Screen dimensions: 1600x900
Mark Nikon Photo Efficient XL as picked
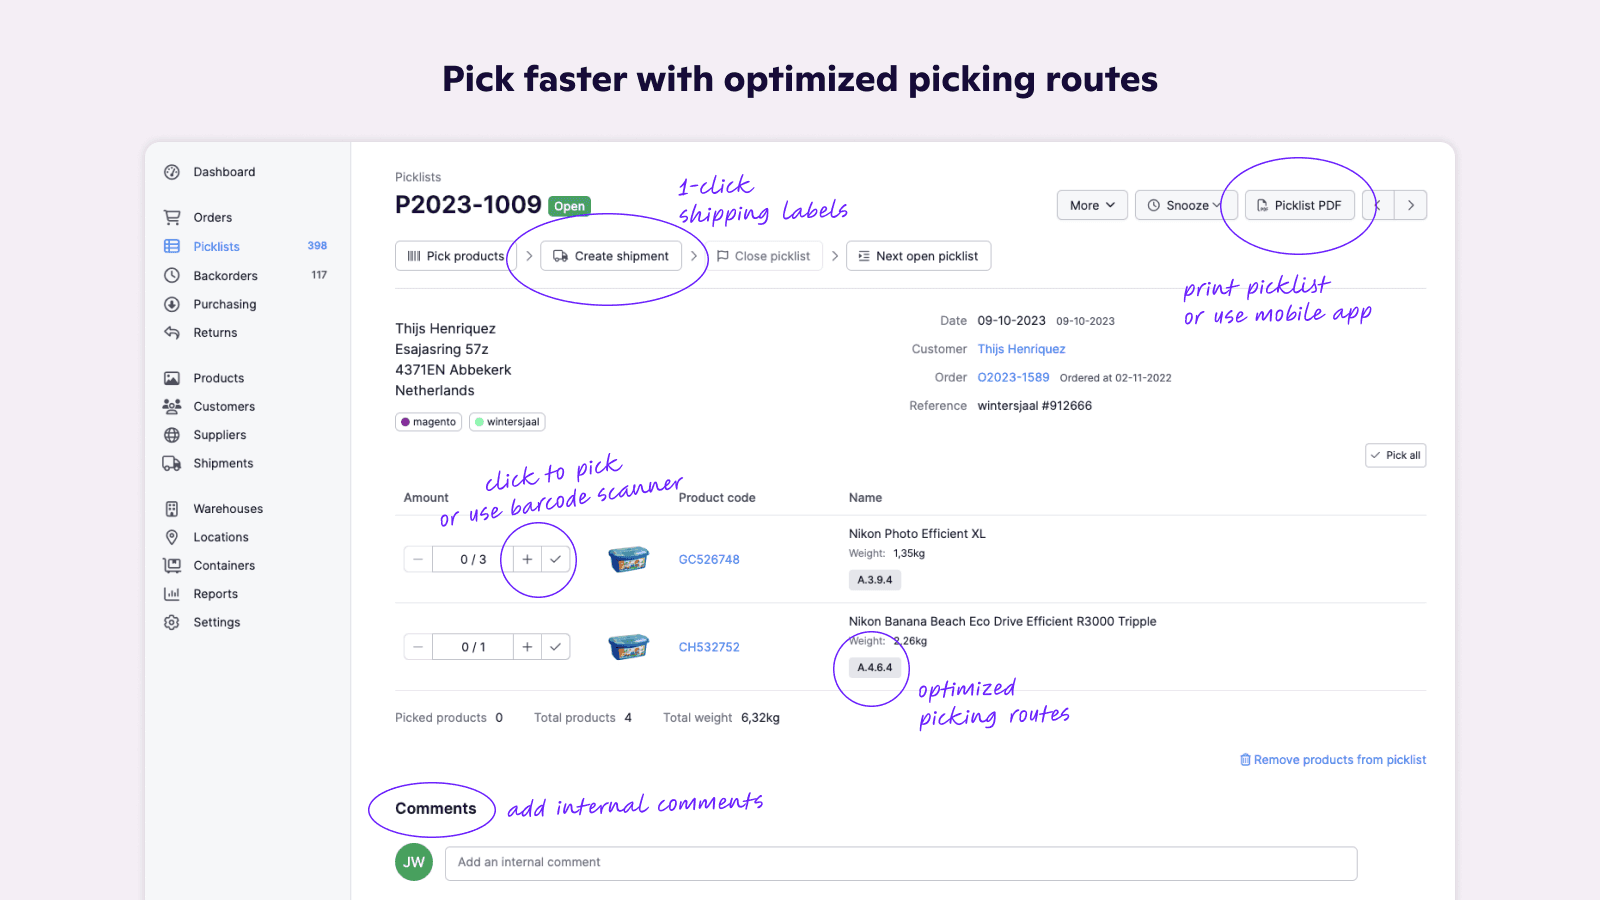coord(555,559)
